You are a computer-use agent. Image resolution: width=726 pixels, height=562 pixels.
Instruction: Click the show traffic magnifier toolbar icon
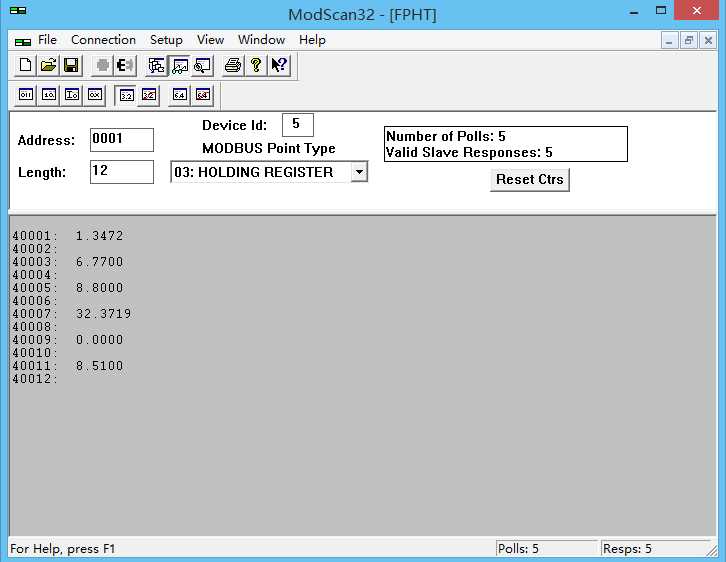(x=202, y=65)
